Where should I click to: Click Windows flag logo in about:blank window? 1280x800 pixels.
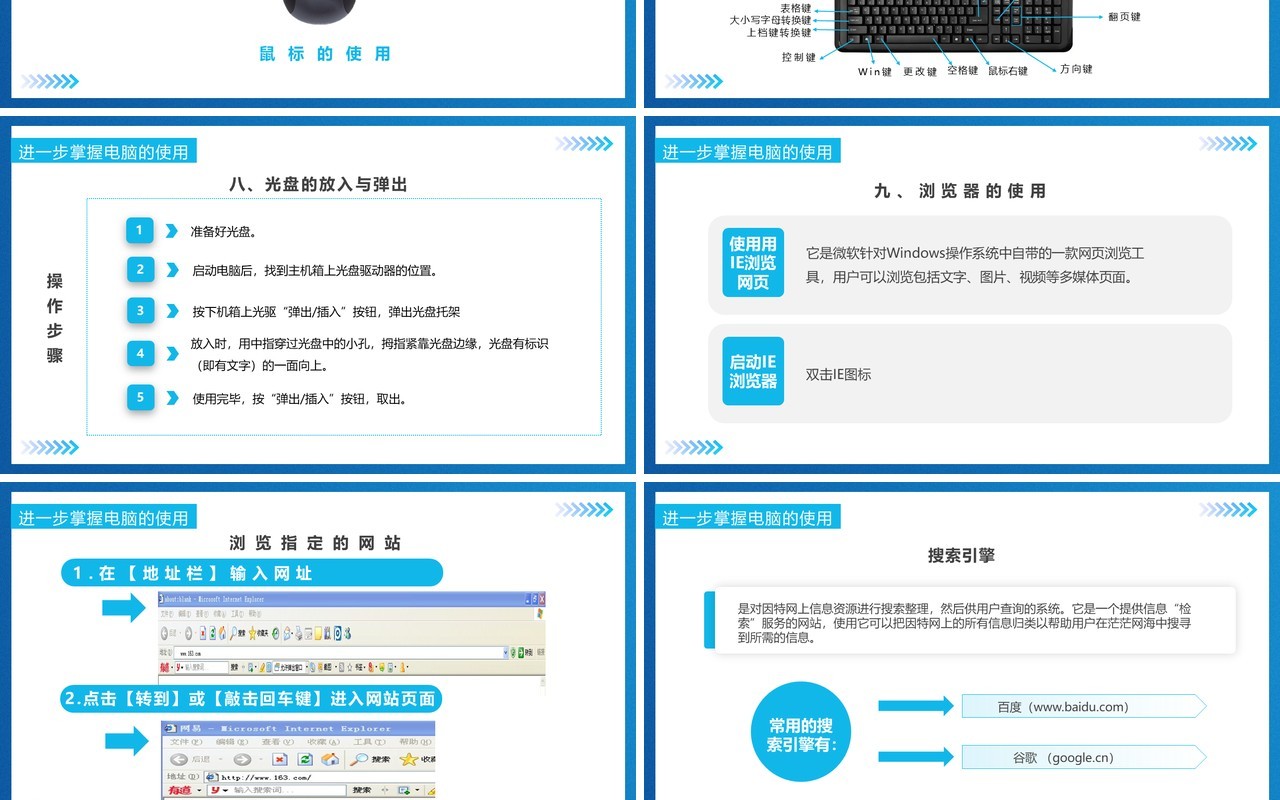click(x=540, y=613)
